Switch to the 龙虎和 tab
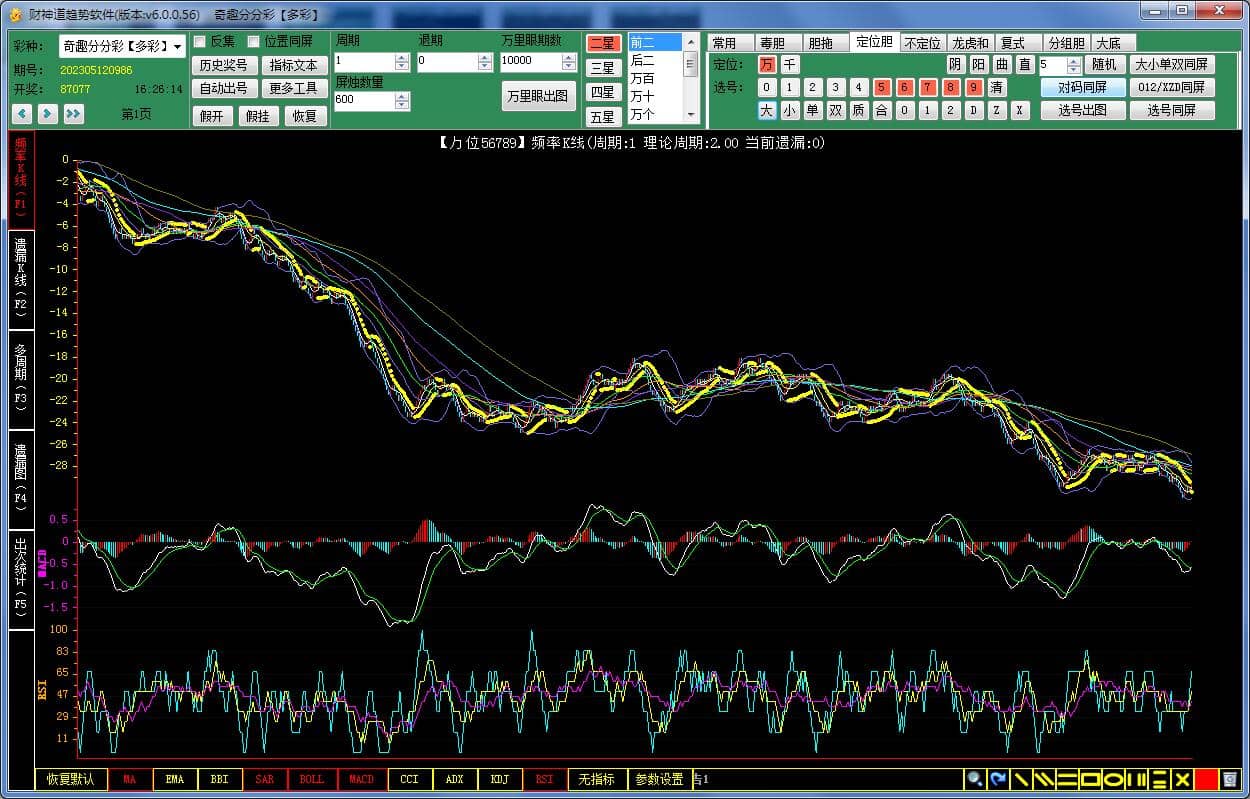 pos(970,43)
